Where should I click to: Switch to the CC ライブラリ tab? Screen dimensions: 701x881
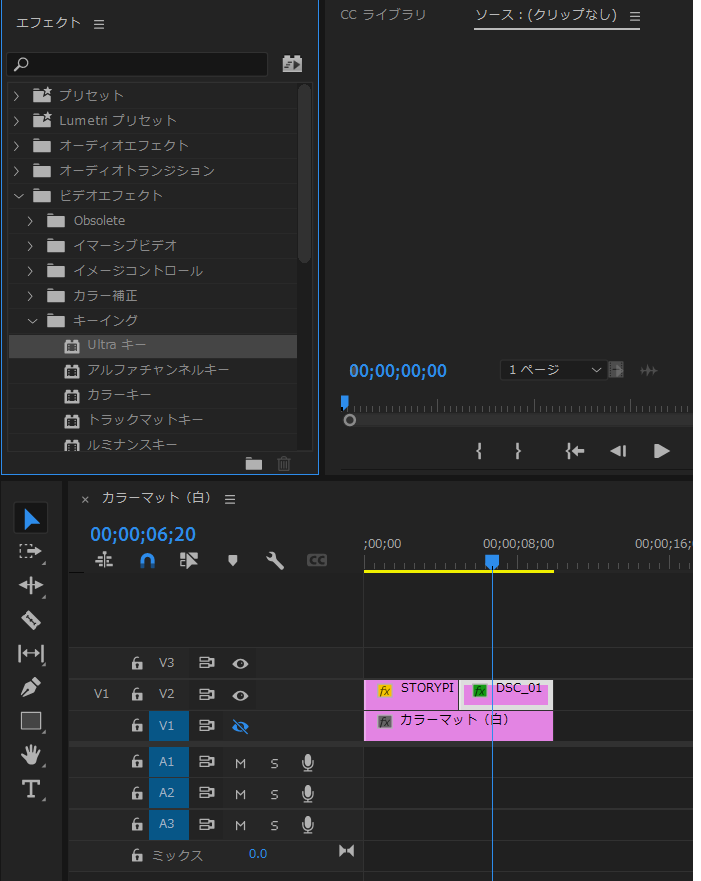383,15
